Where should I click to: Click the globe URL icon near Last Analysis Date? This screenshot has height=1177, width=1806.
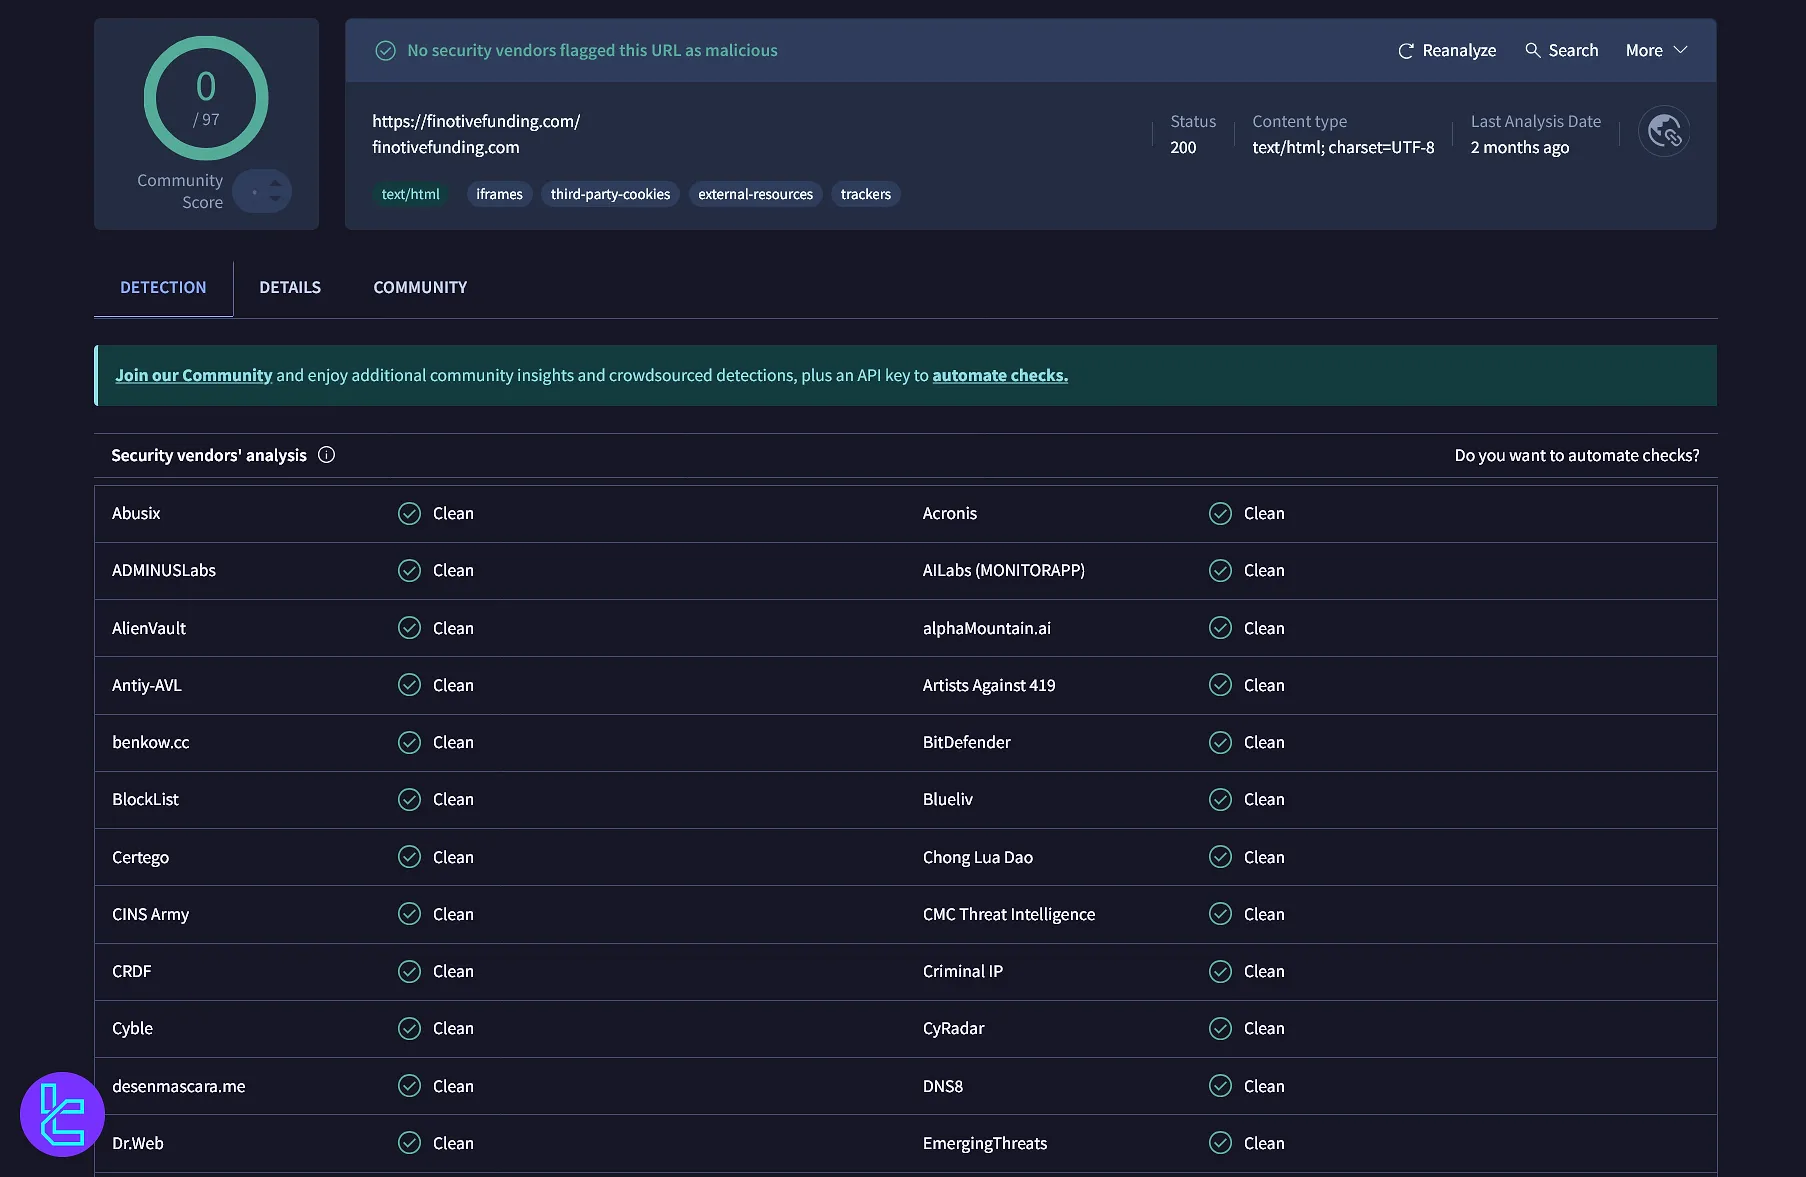click(x=1663, y=131)
